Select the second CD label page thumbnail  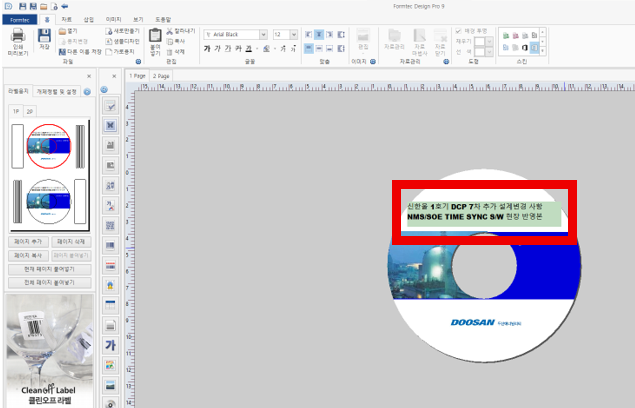[x=49, y=202]
